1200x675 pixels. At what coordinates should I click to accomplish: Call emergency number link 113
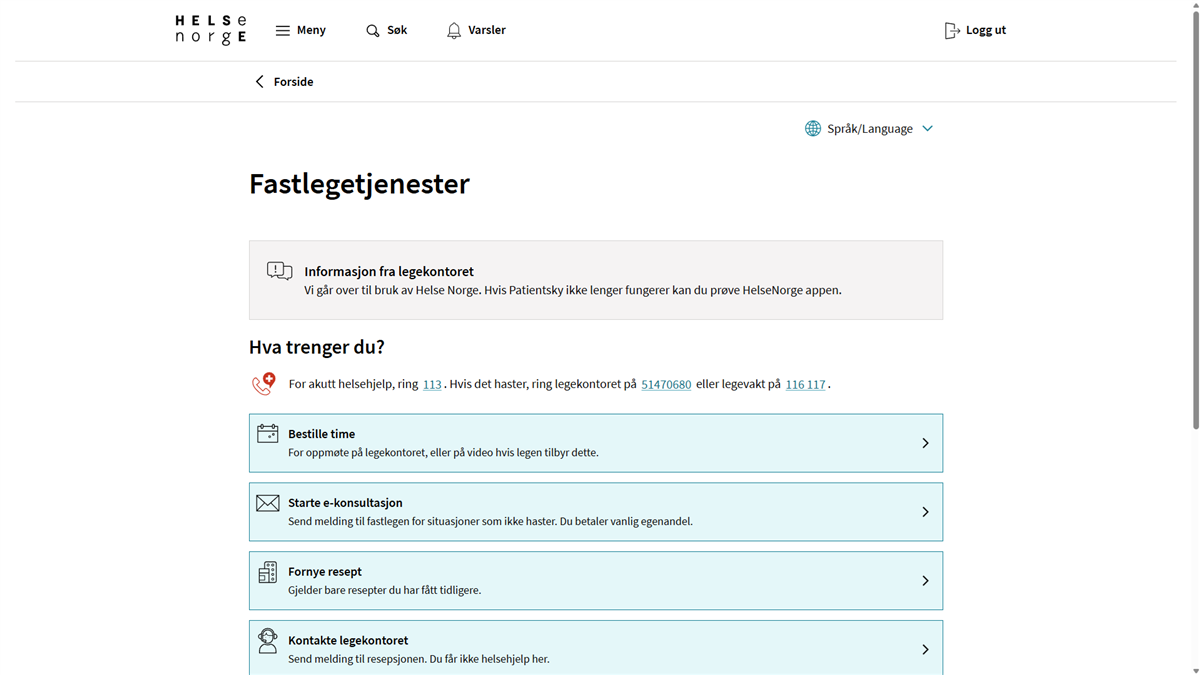click(432, 385)
